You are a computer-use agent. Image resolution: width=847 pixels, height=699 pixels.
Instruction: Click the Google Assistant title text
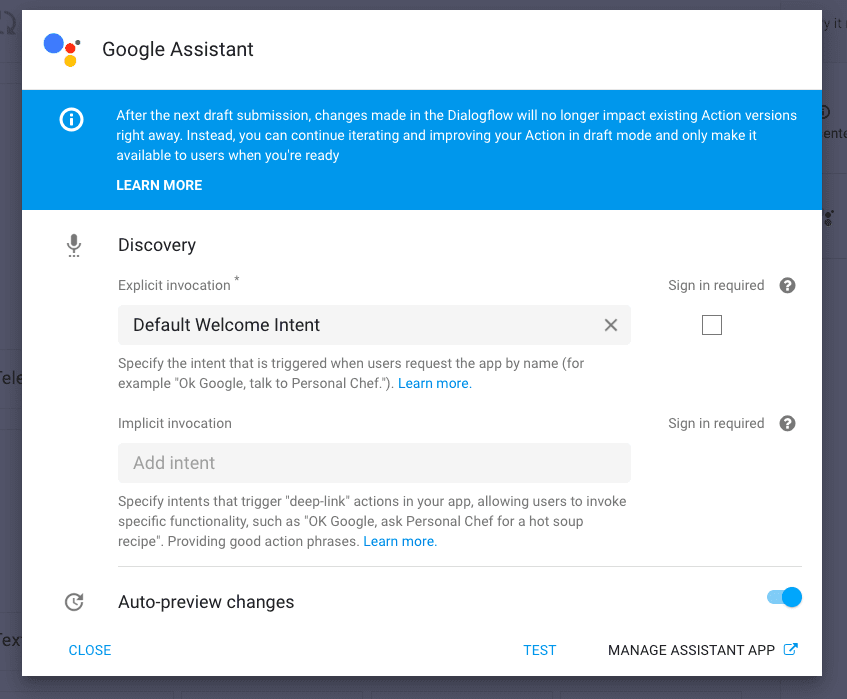[x=178, y=49]
